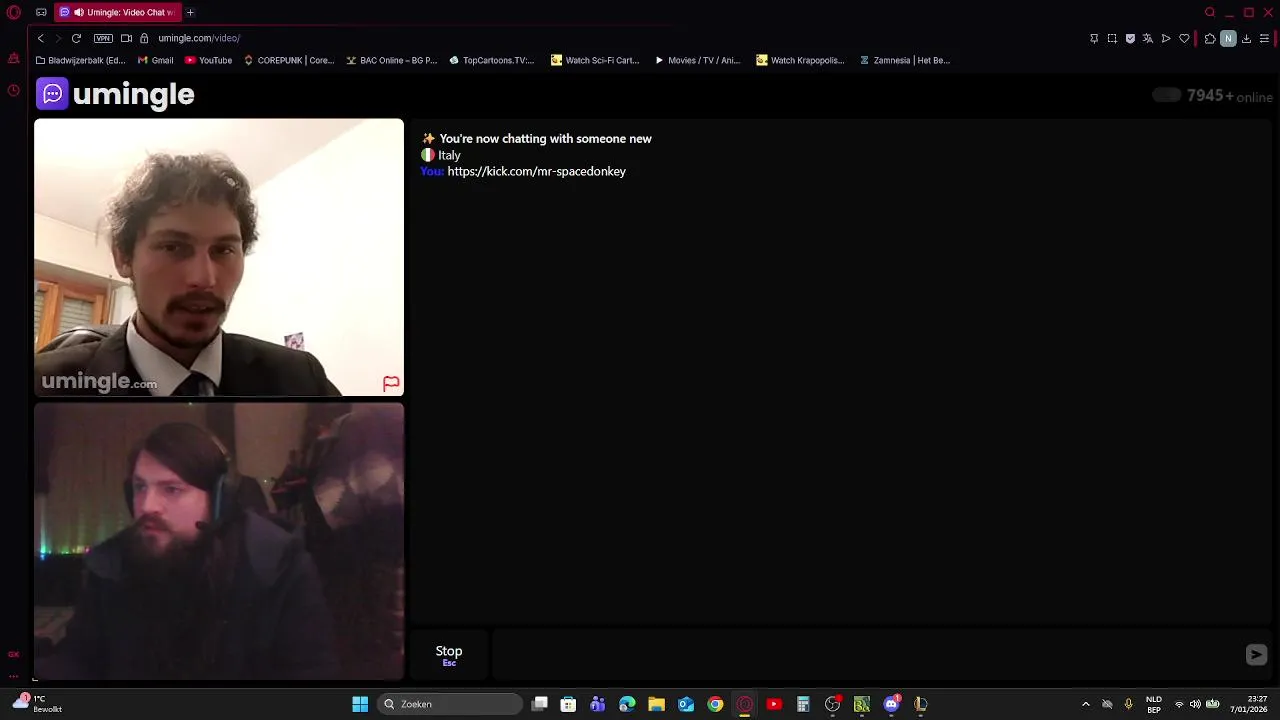
Task: Open the BAC Online bookmark
Action: pos(392,60)
